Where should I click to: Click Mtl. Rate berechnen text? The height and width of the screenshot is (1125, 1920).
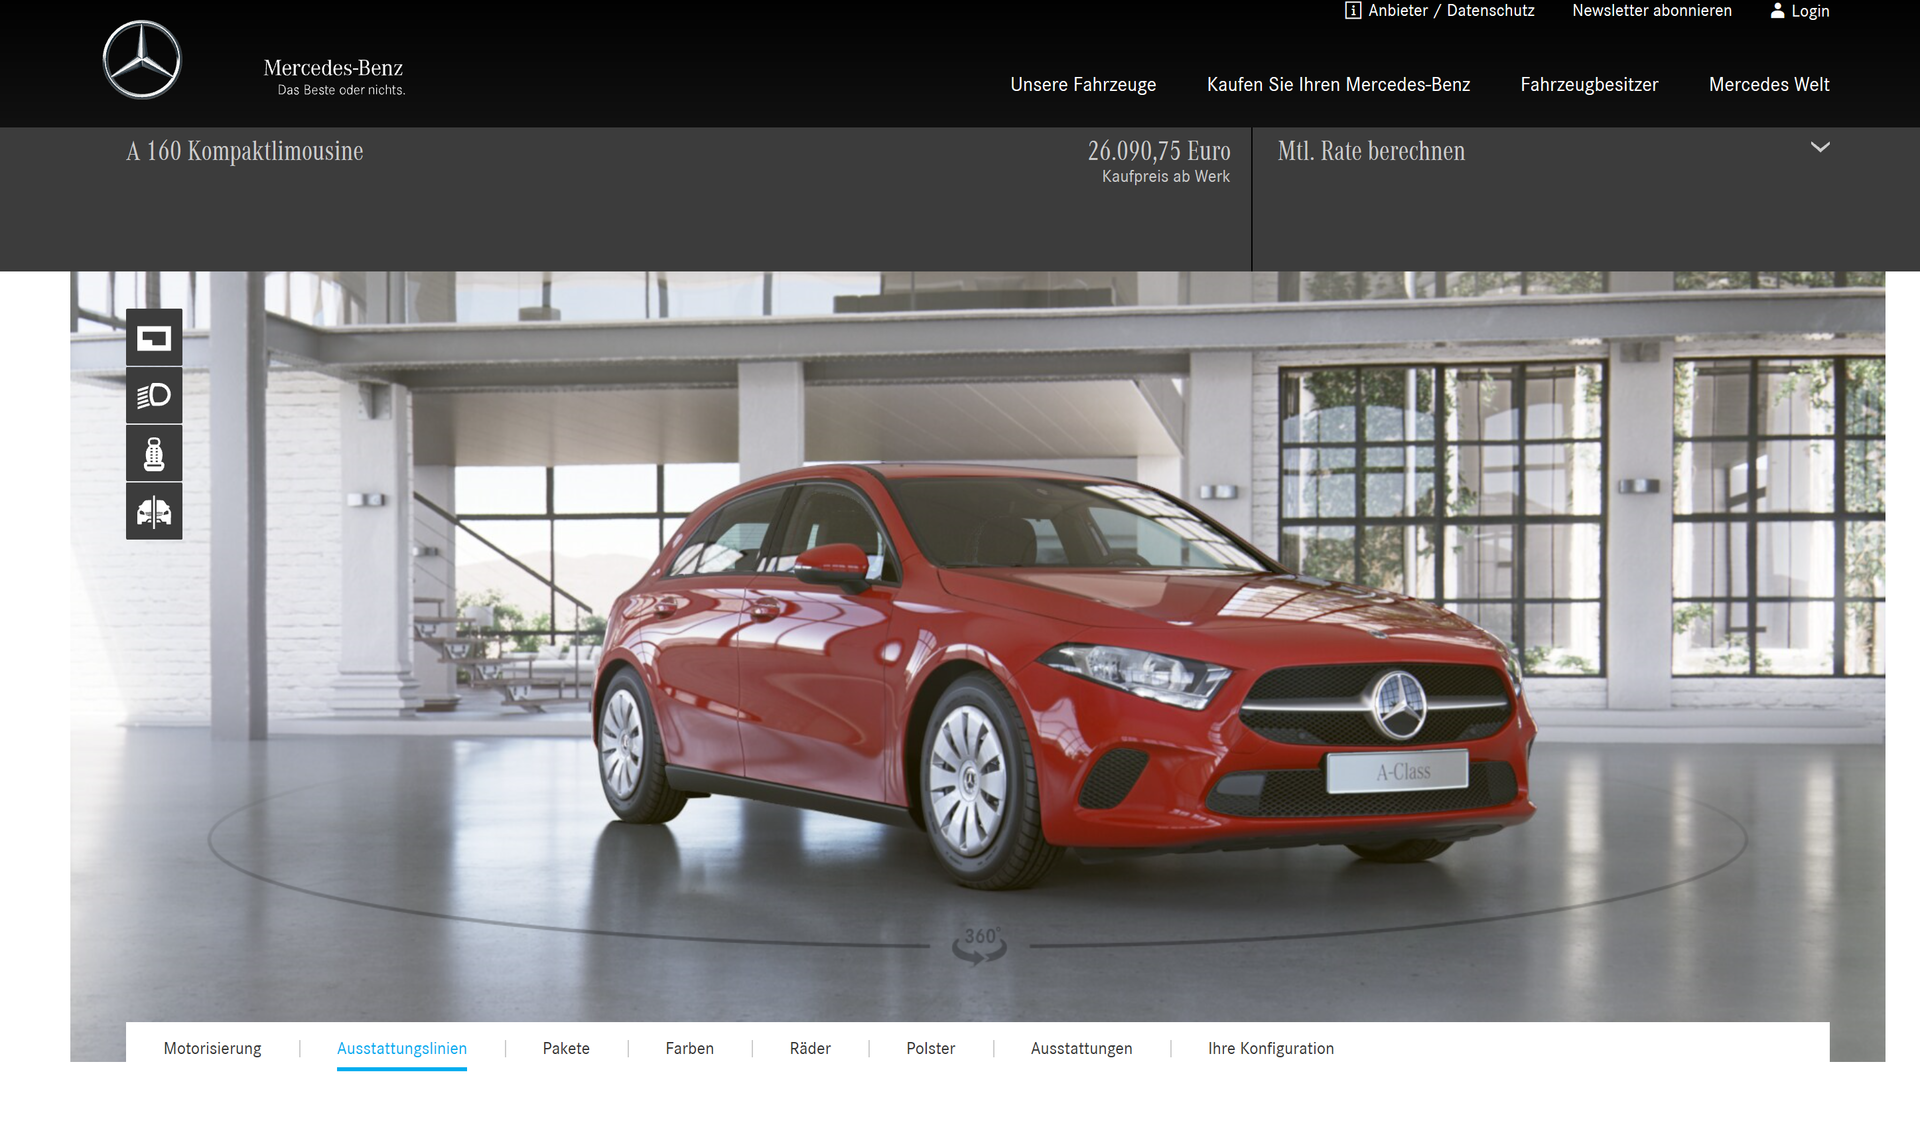(1371, 151)
